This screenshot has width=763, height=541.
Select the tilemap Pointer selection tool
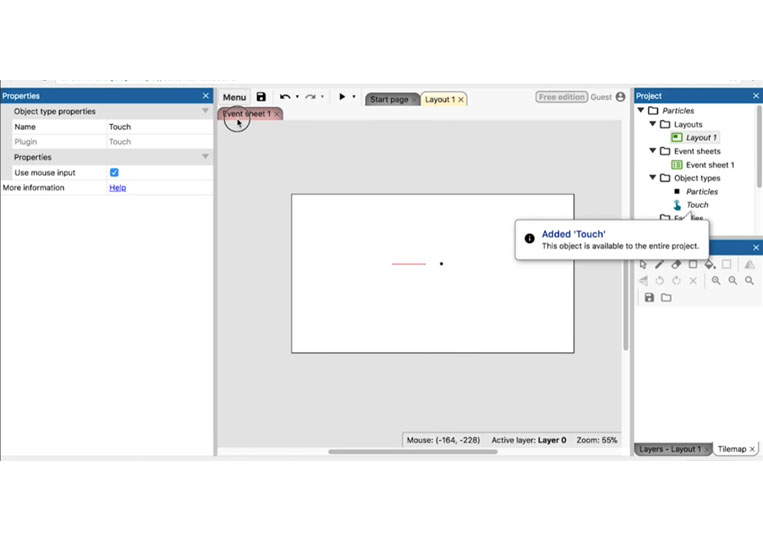click(643, 265)
